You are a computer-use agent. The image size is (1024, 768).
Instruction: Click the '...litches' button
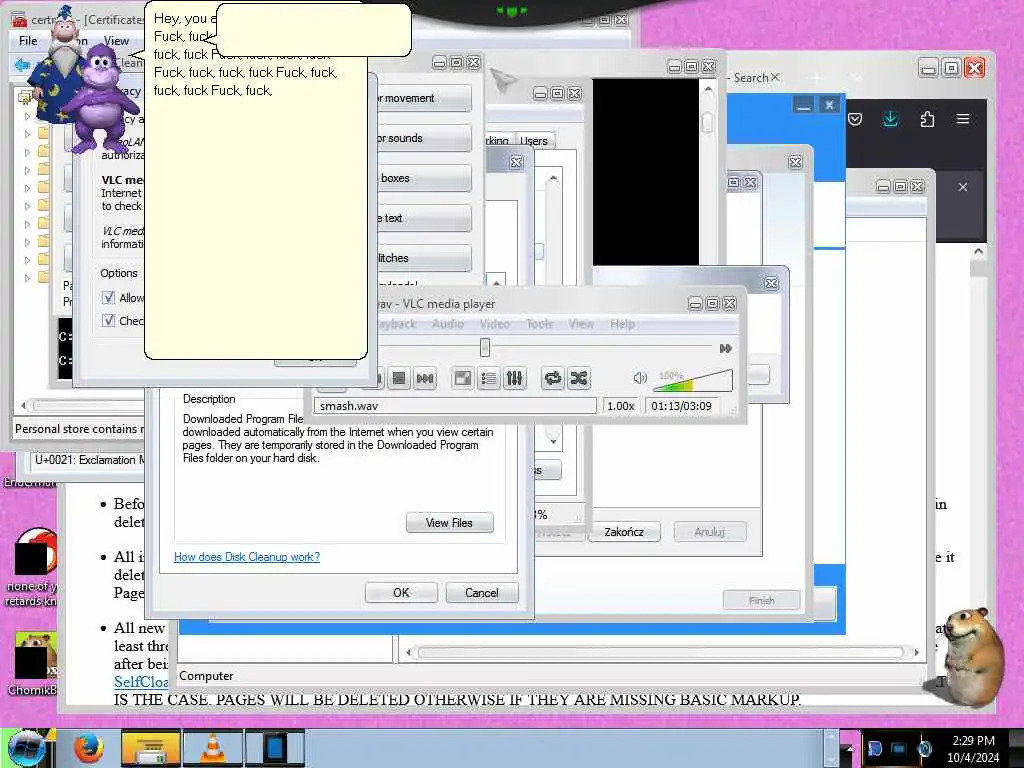[424, 257]
